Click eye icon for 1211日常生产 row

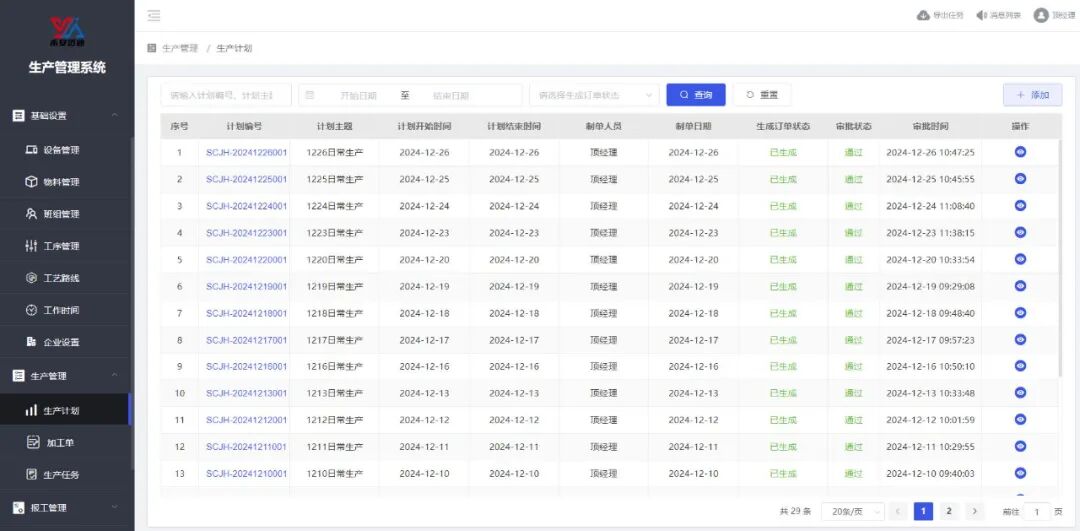(1020, 446)
